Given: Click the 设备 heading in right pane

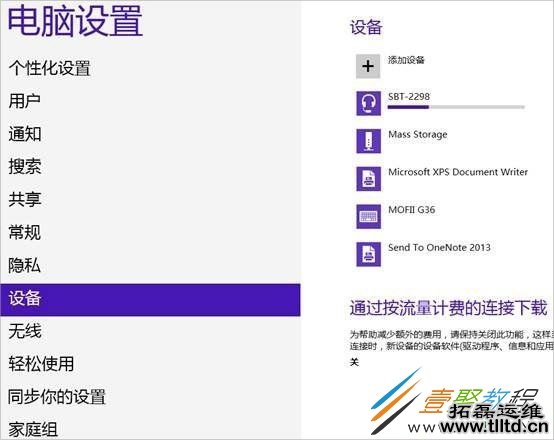Looking at the screenshot, I should [x=366, y=27].
